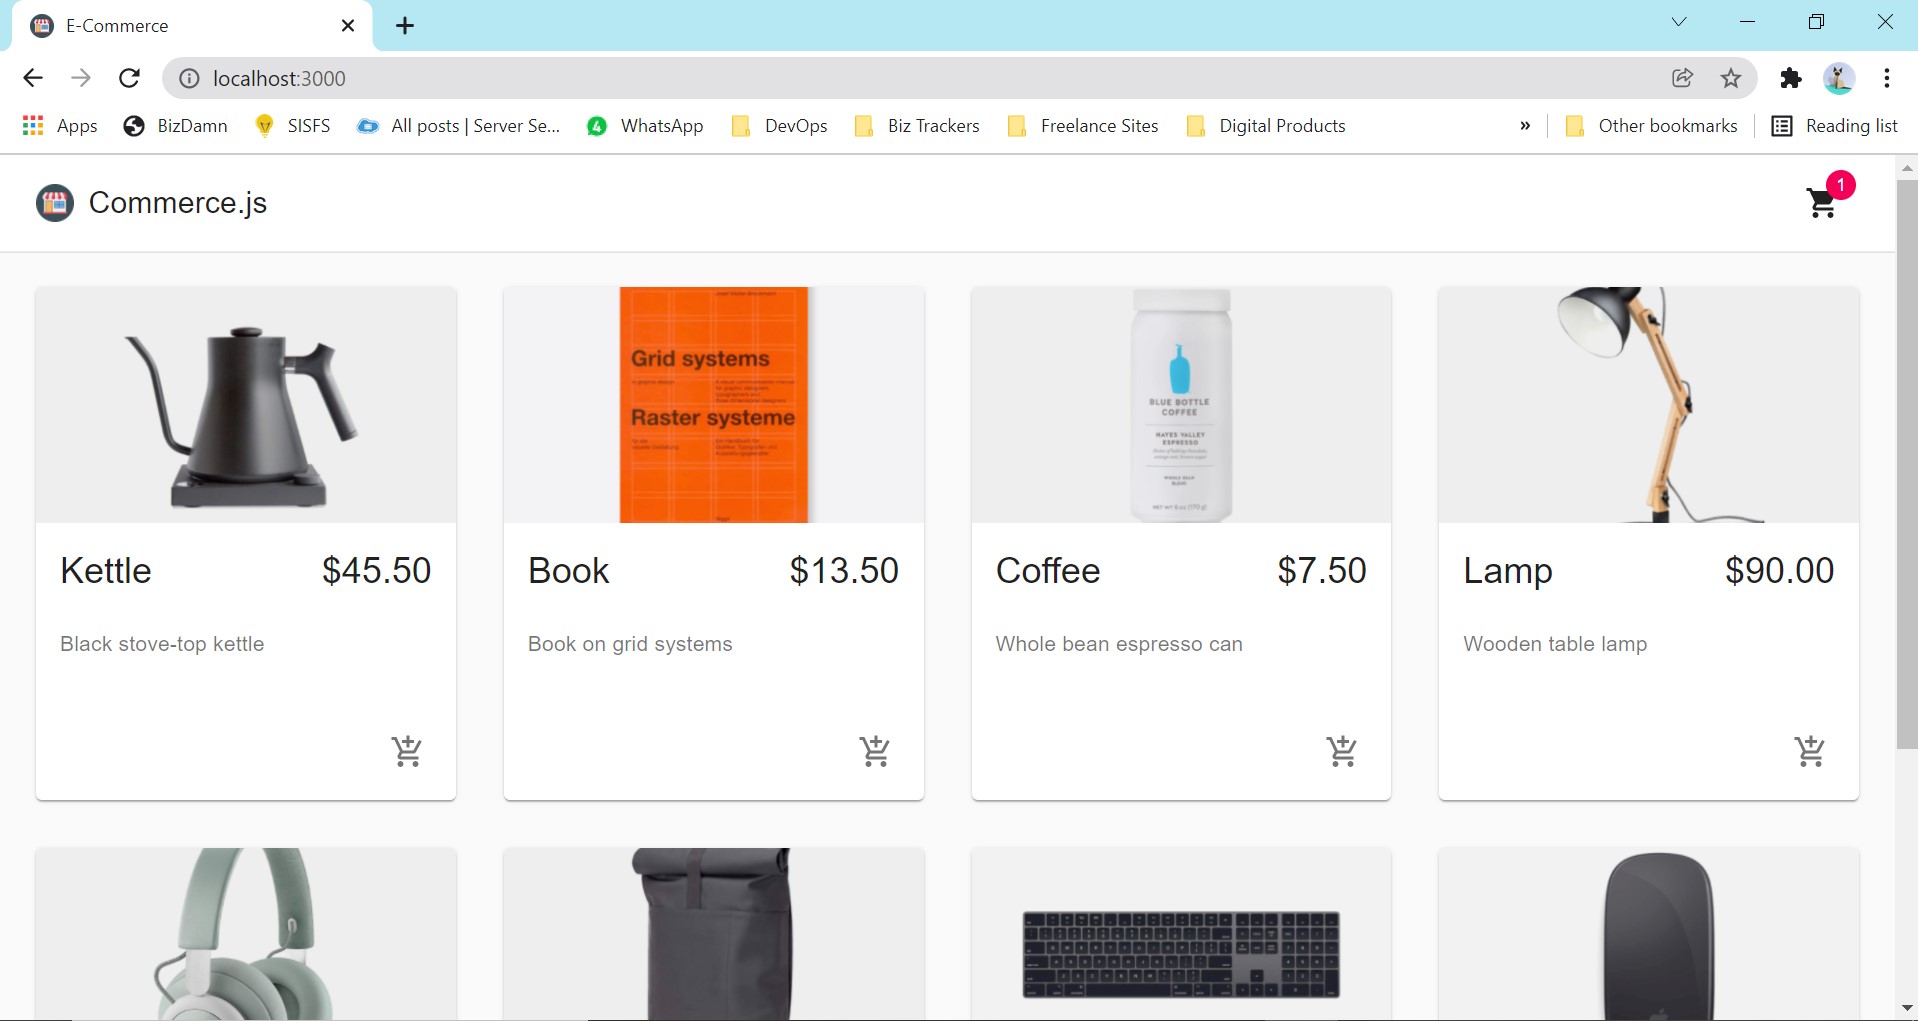
Task: Bookmark this page with the star icon
Action: (x=1731, y=78)
